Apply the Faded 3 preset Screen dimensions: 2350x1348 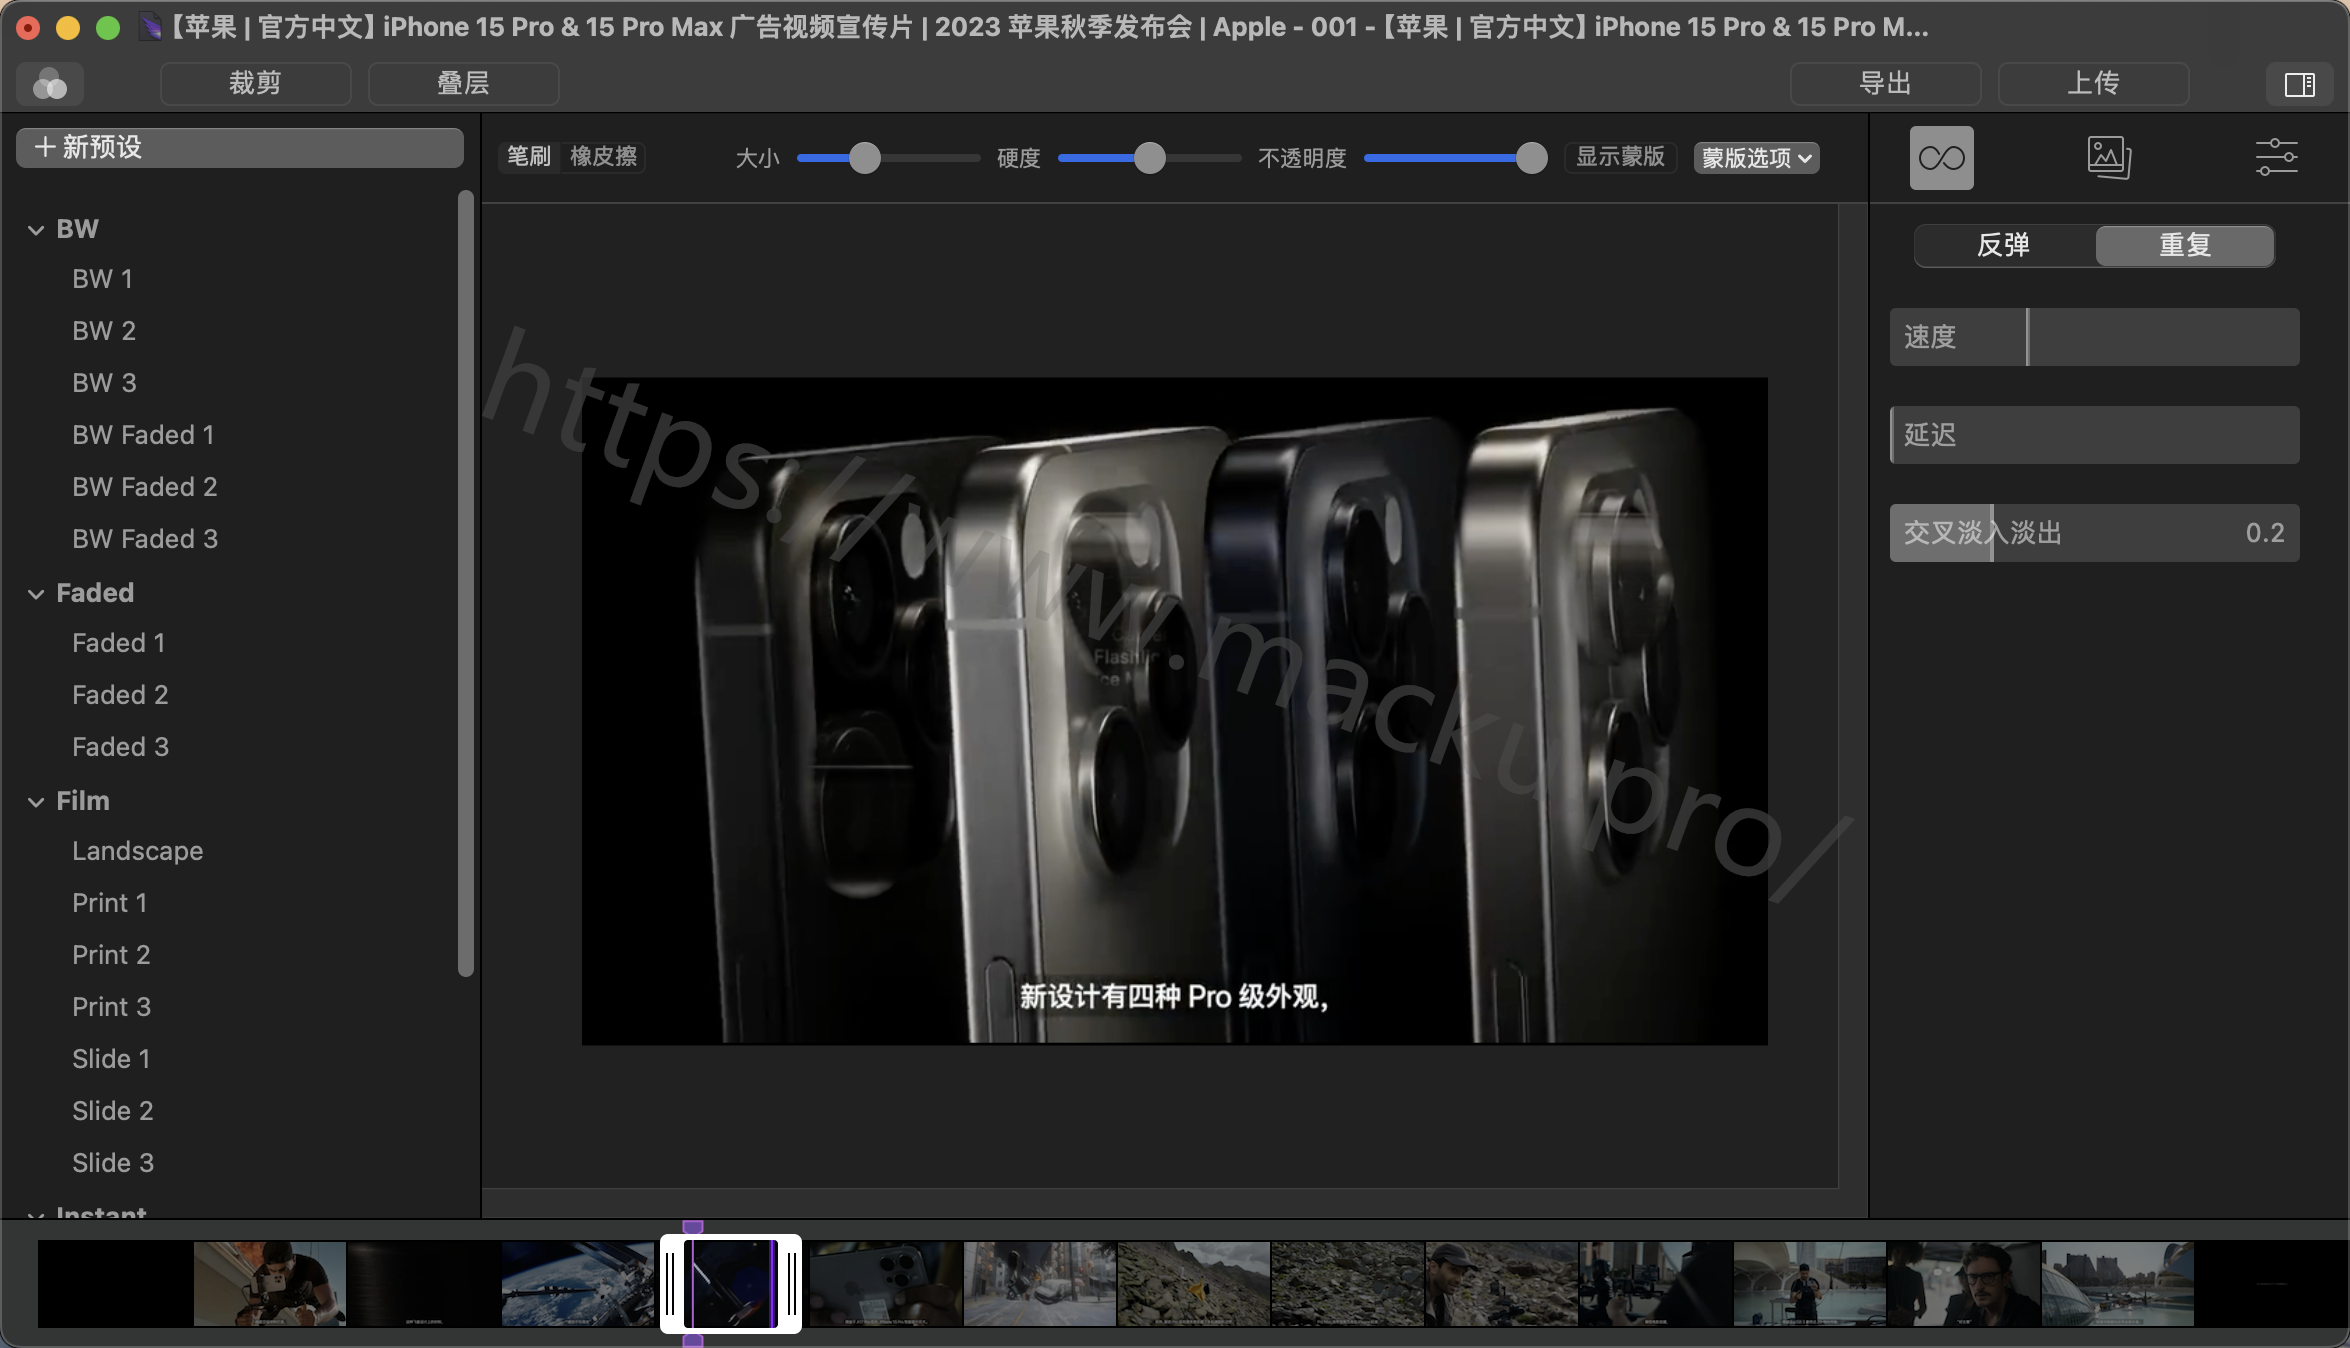[x=121, y=747]
